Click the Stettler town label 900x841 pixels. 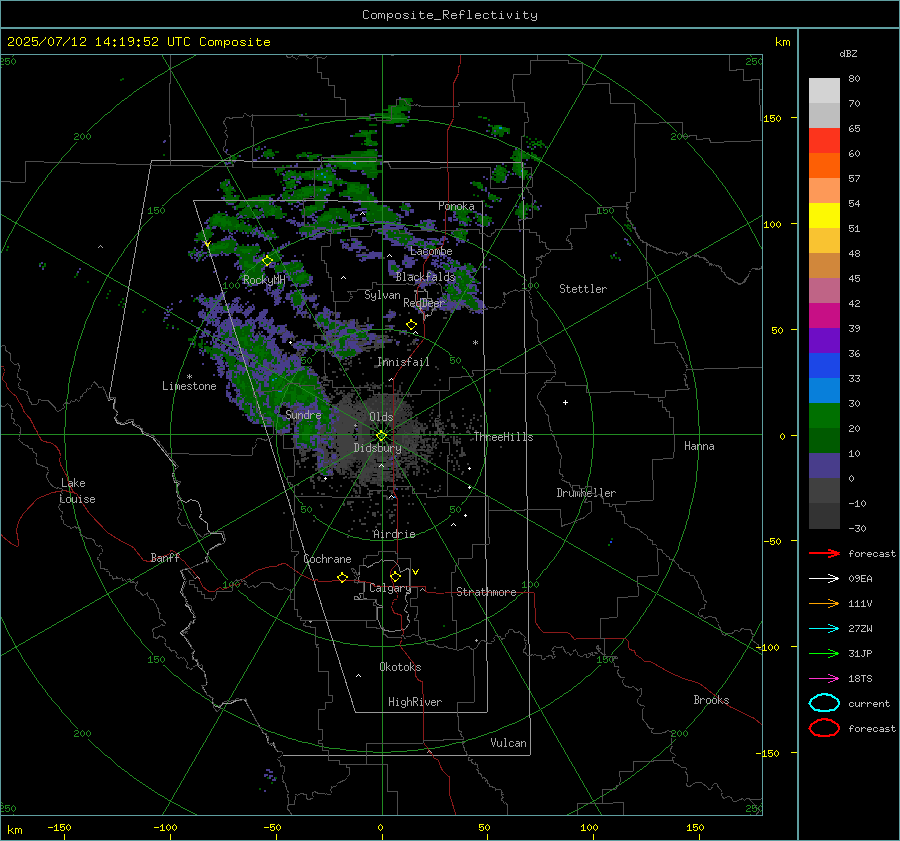point(583,289)
